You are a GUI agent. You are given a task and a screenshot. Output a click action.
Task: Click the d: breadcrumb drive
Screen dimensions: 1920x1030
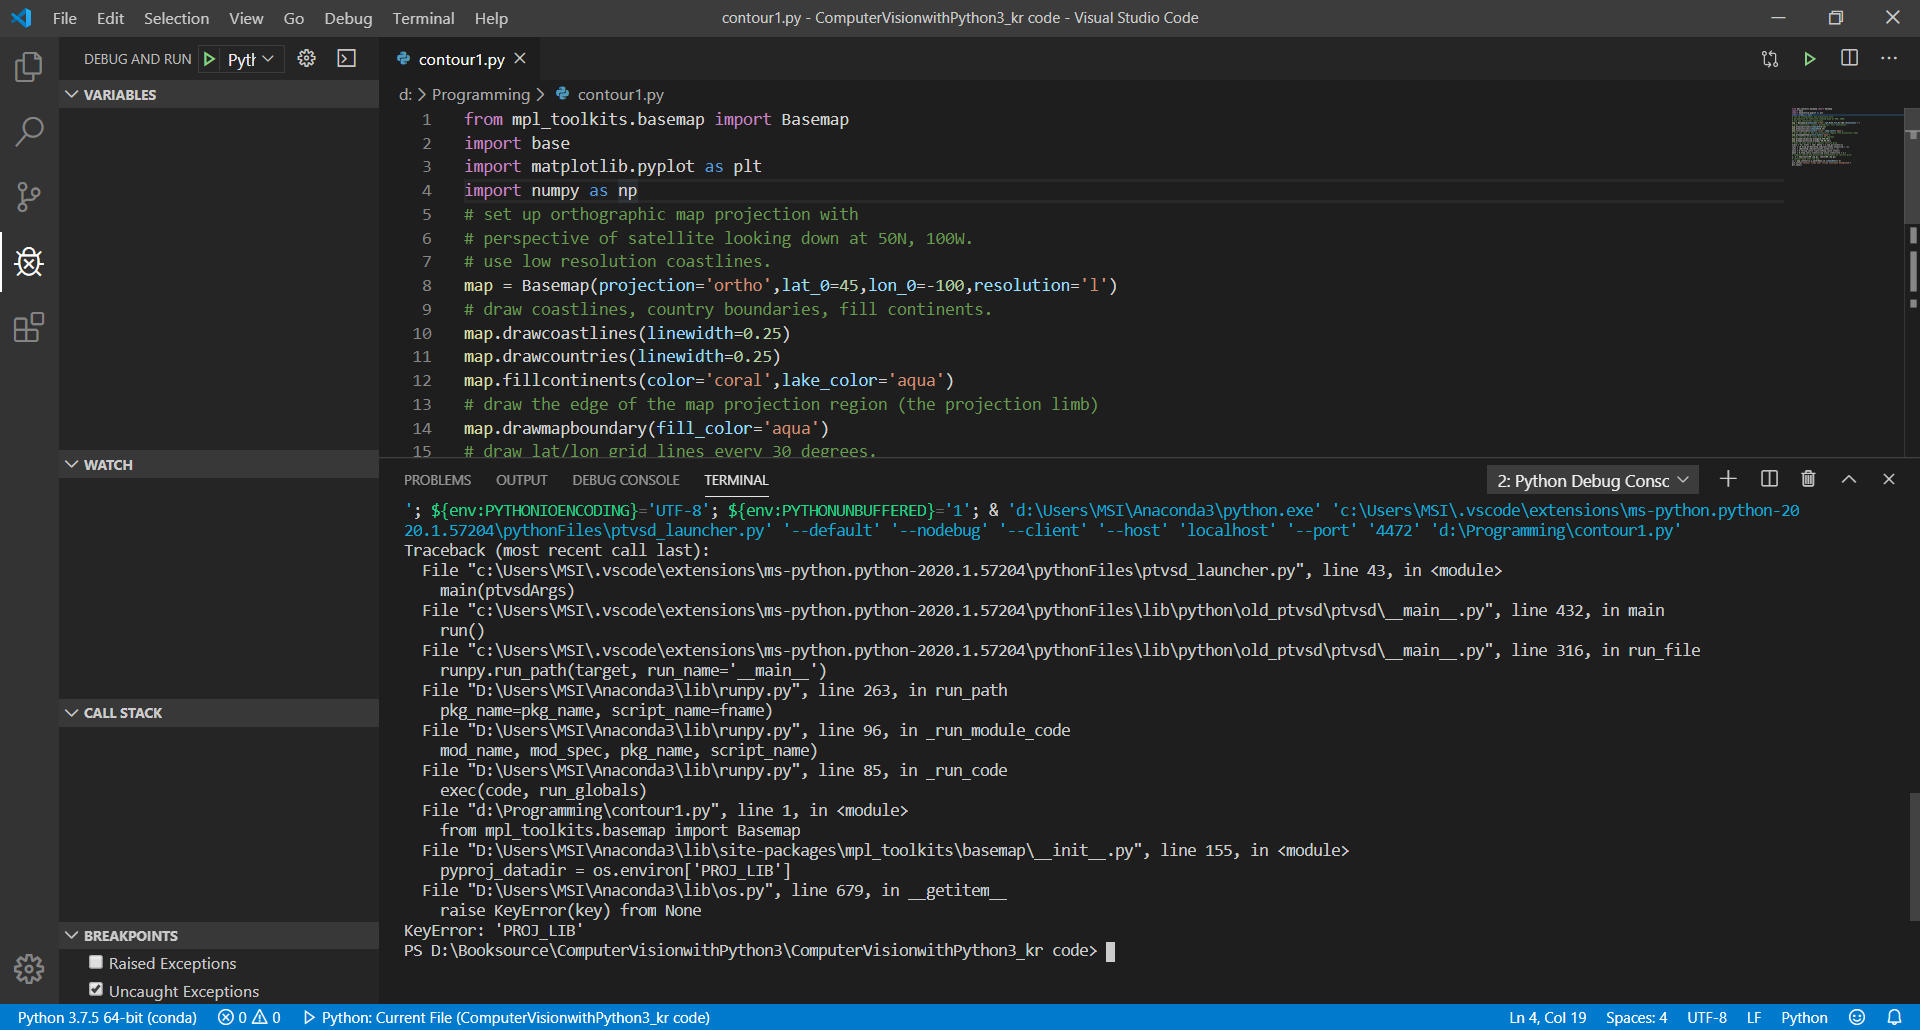tap(405, 94)
